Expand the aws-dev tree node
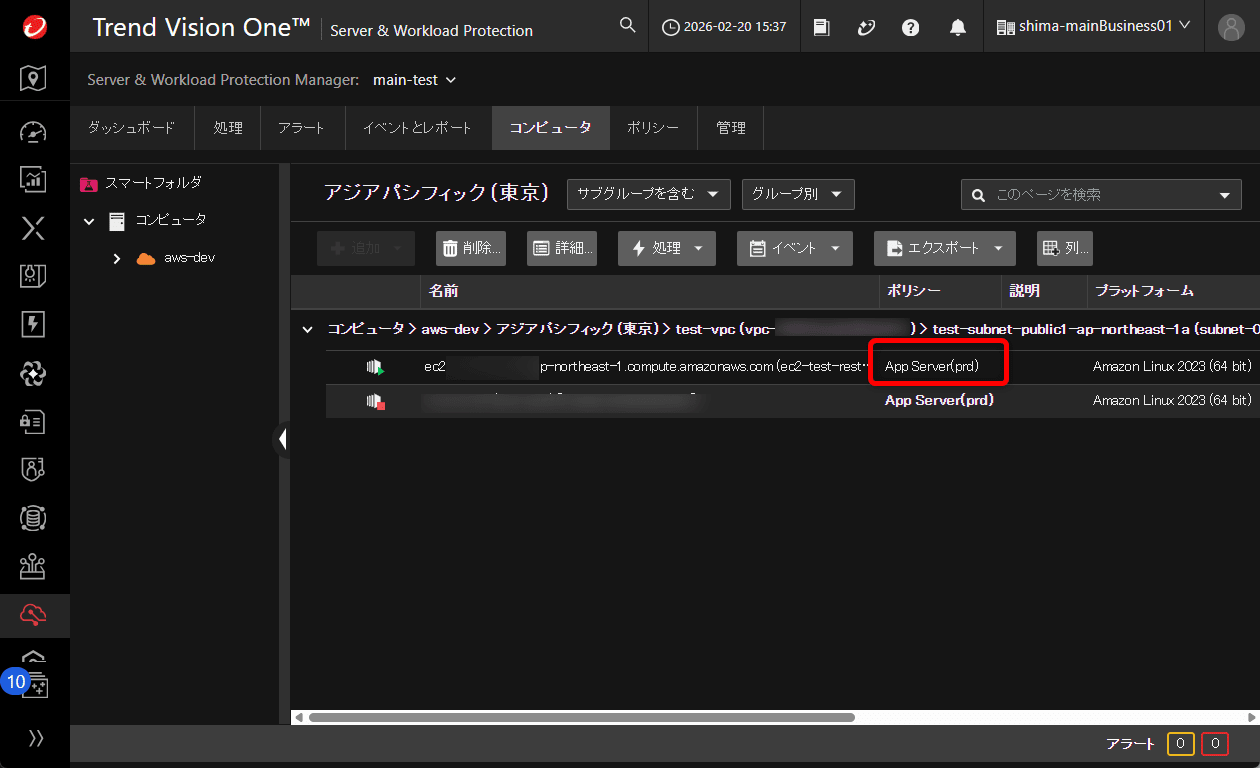This screenshot has height=768, width=1260. click(x=117, y=258)
